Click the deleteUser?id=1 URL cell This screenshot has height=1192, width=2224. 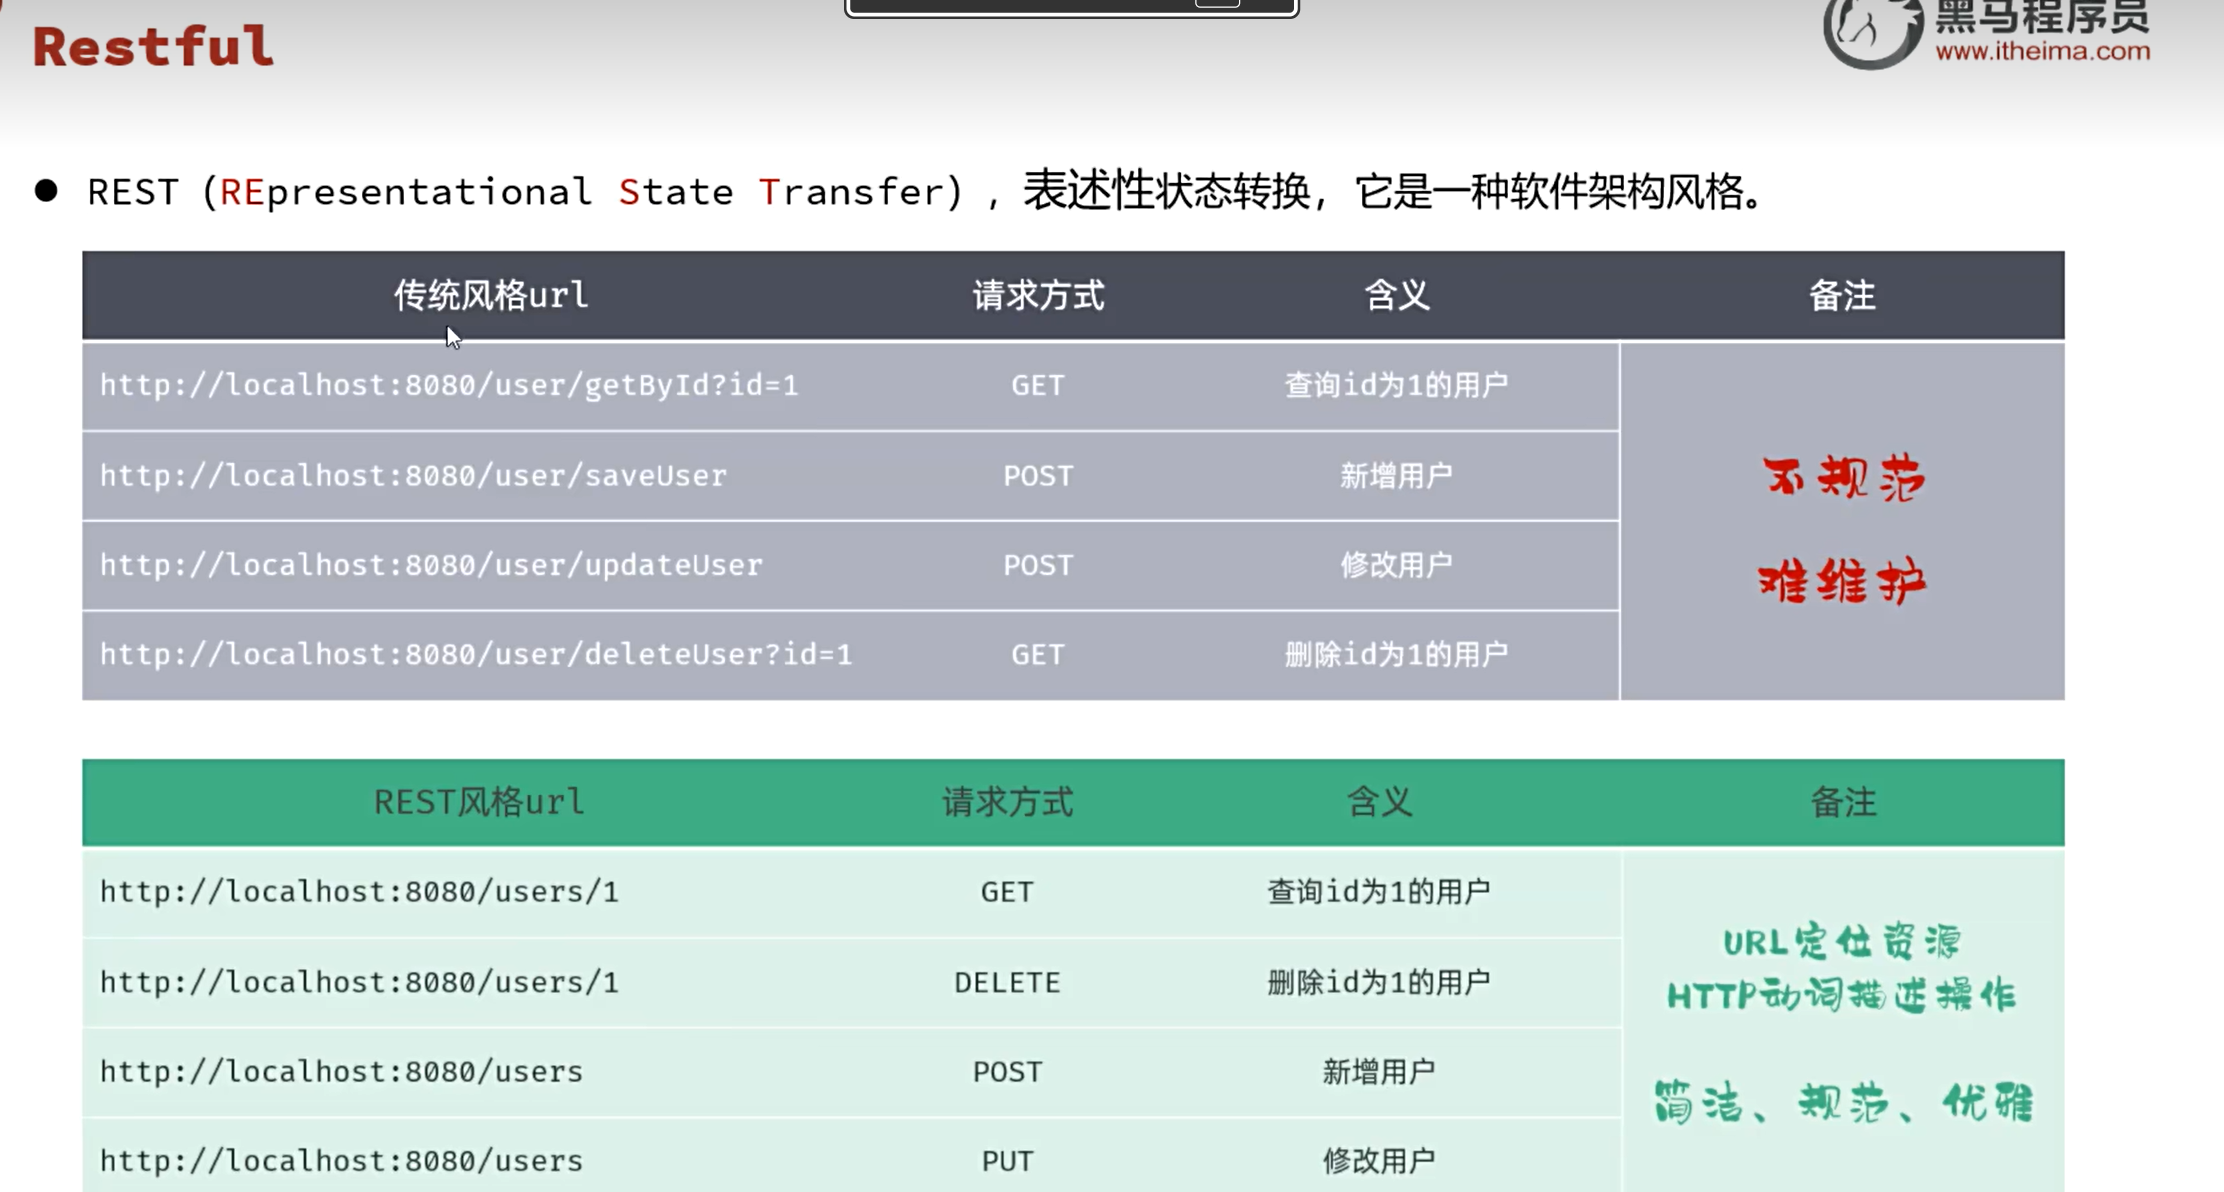coord(476,655)
